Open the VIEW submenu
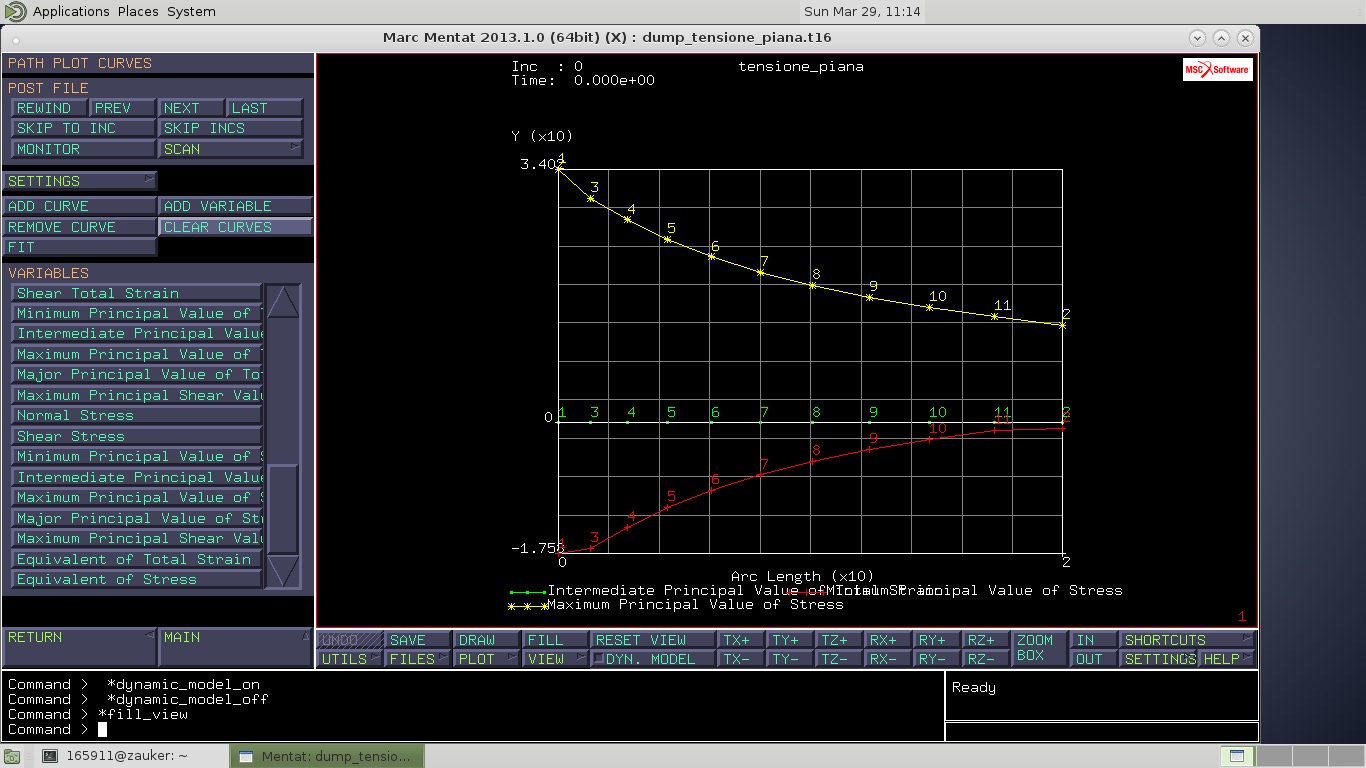 (556, 659)
